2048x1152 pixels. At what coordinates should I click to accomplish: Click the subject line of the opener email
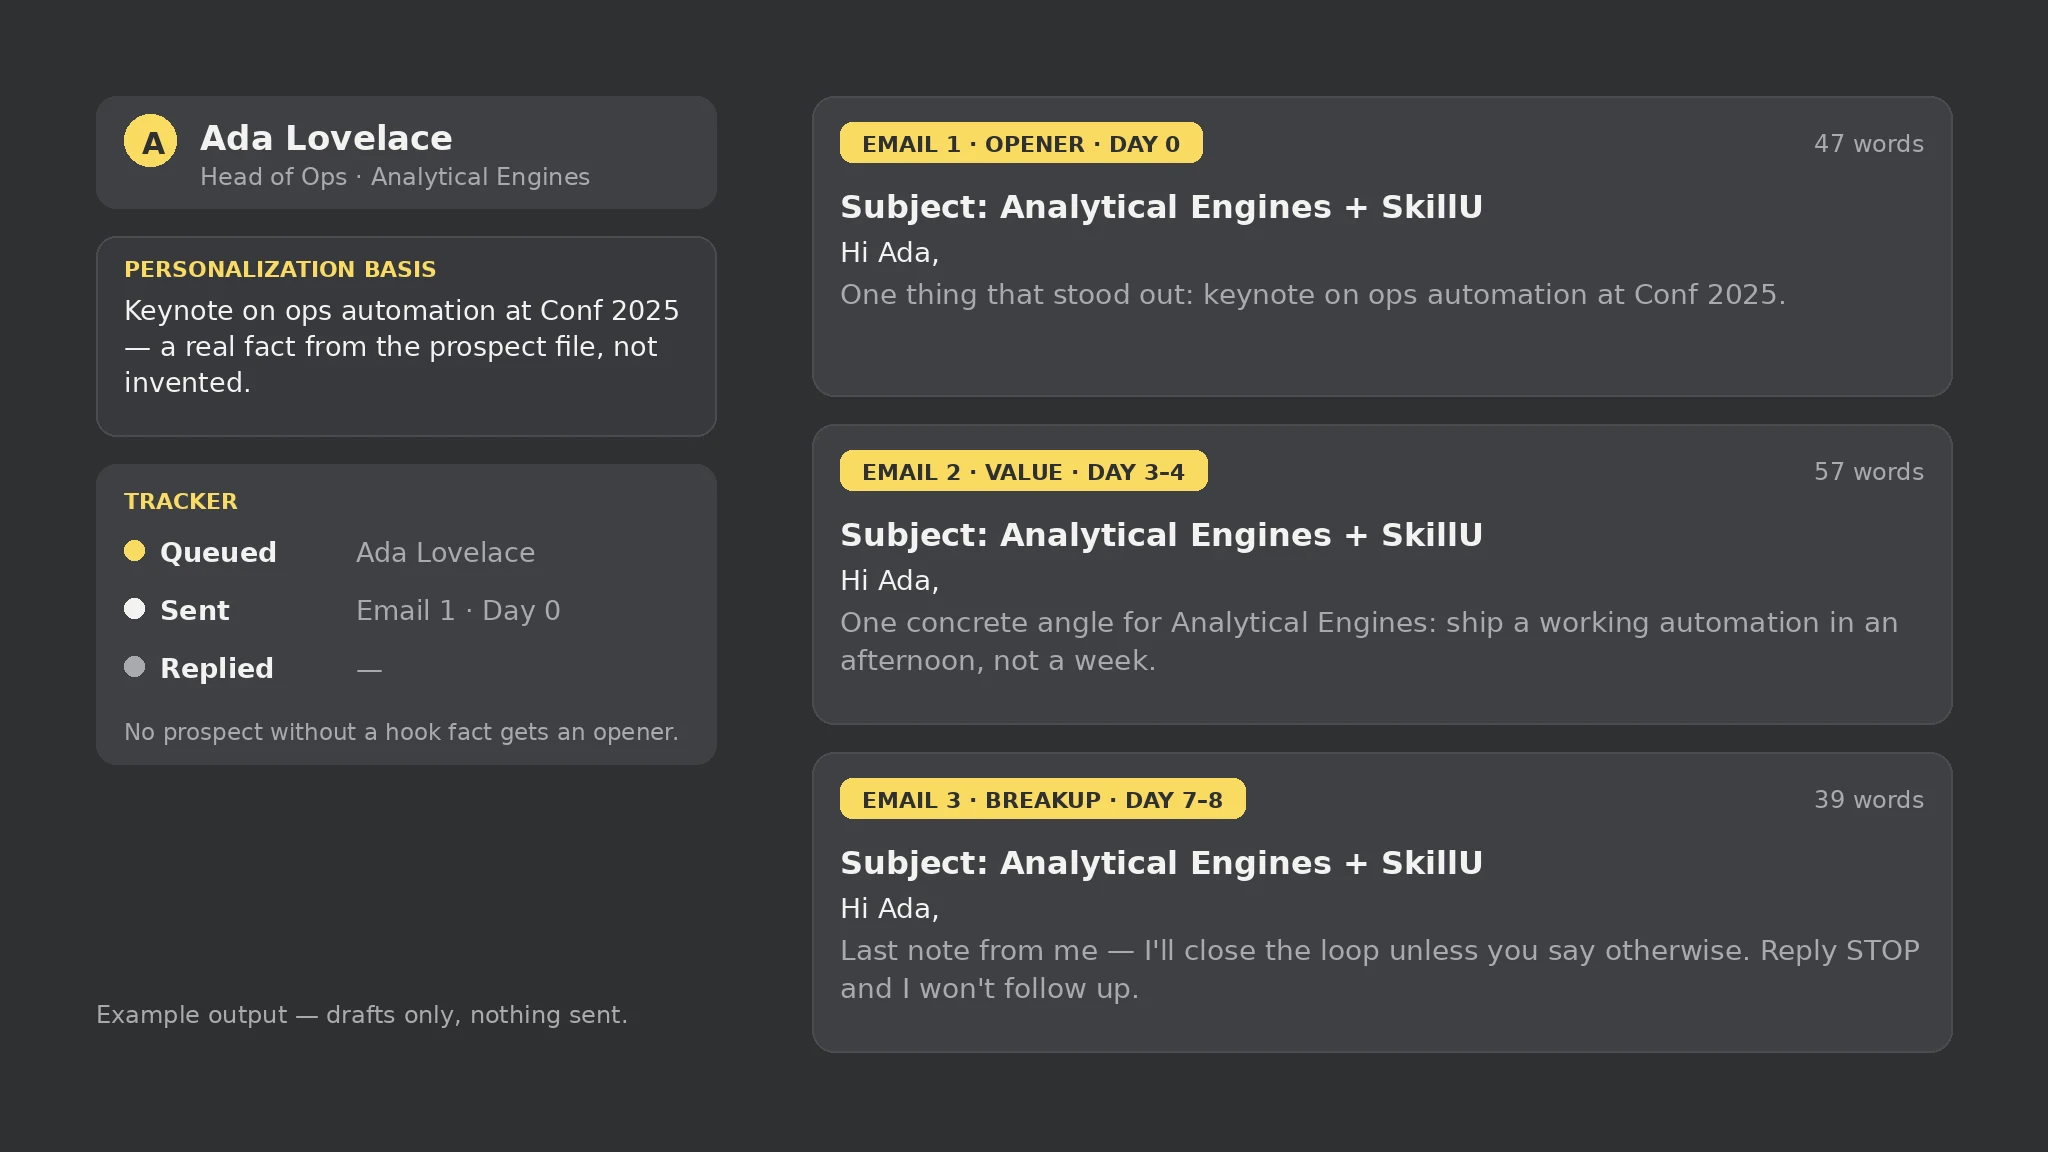click(1161, 207)
